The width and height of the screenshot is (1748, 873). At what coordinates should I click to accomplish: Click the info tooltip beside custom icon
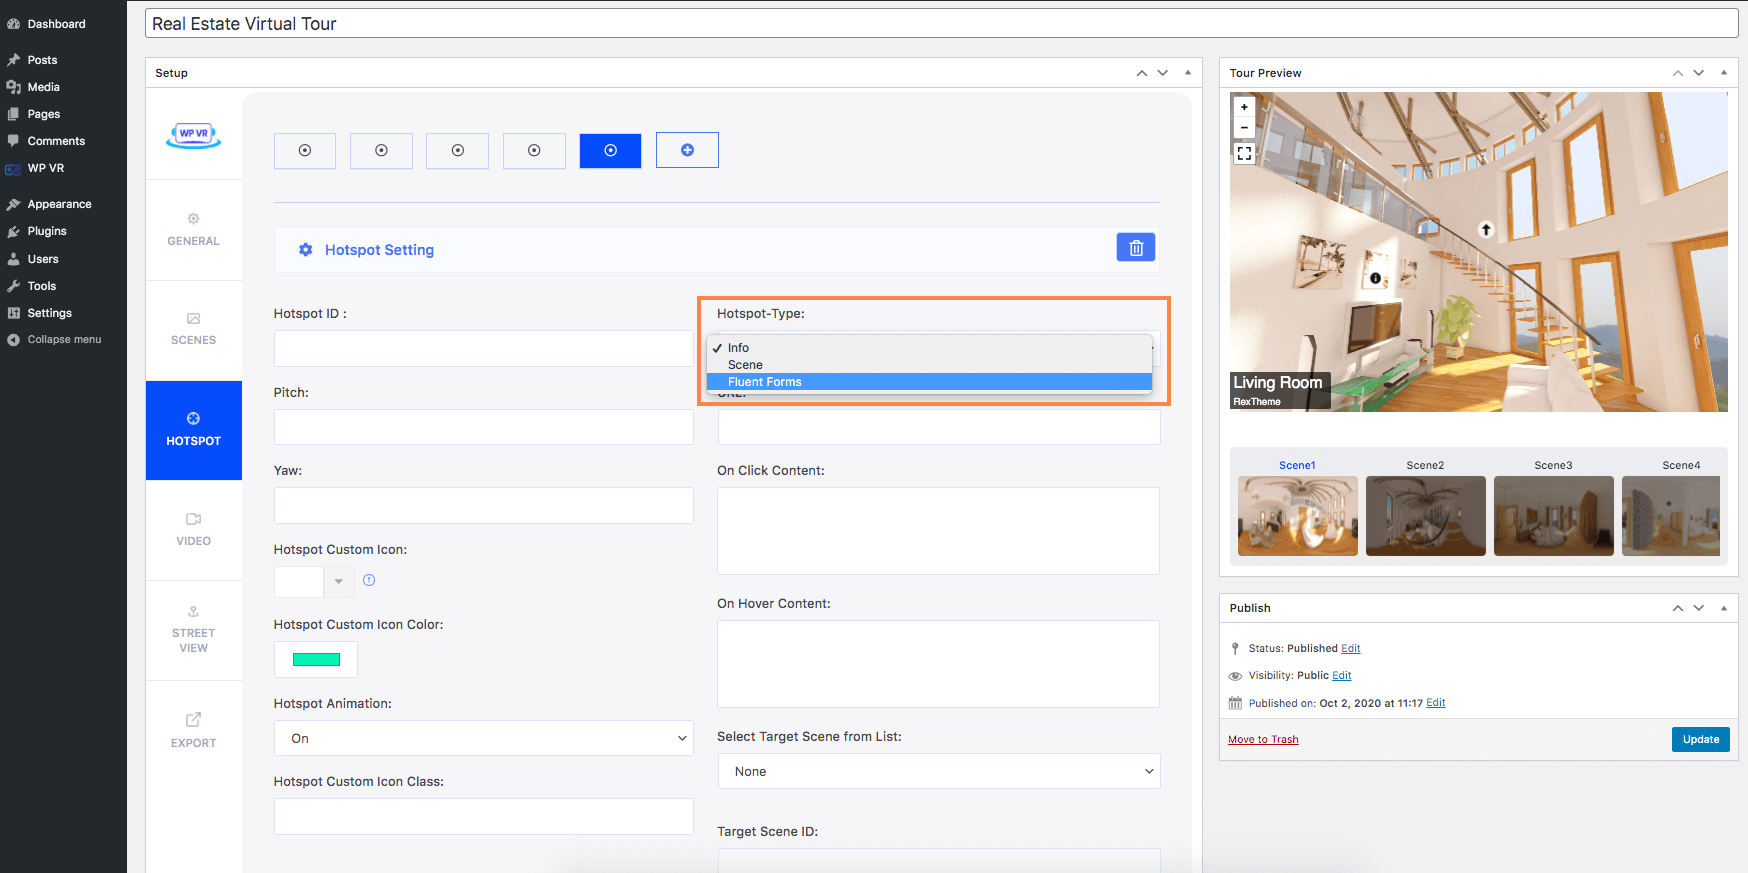point(369,580)
